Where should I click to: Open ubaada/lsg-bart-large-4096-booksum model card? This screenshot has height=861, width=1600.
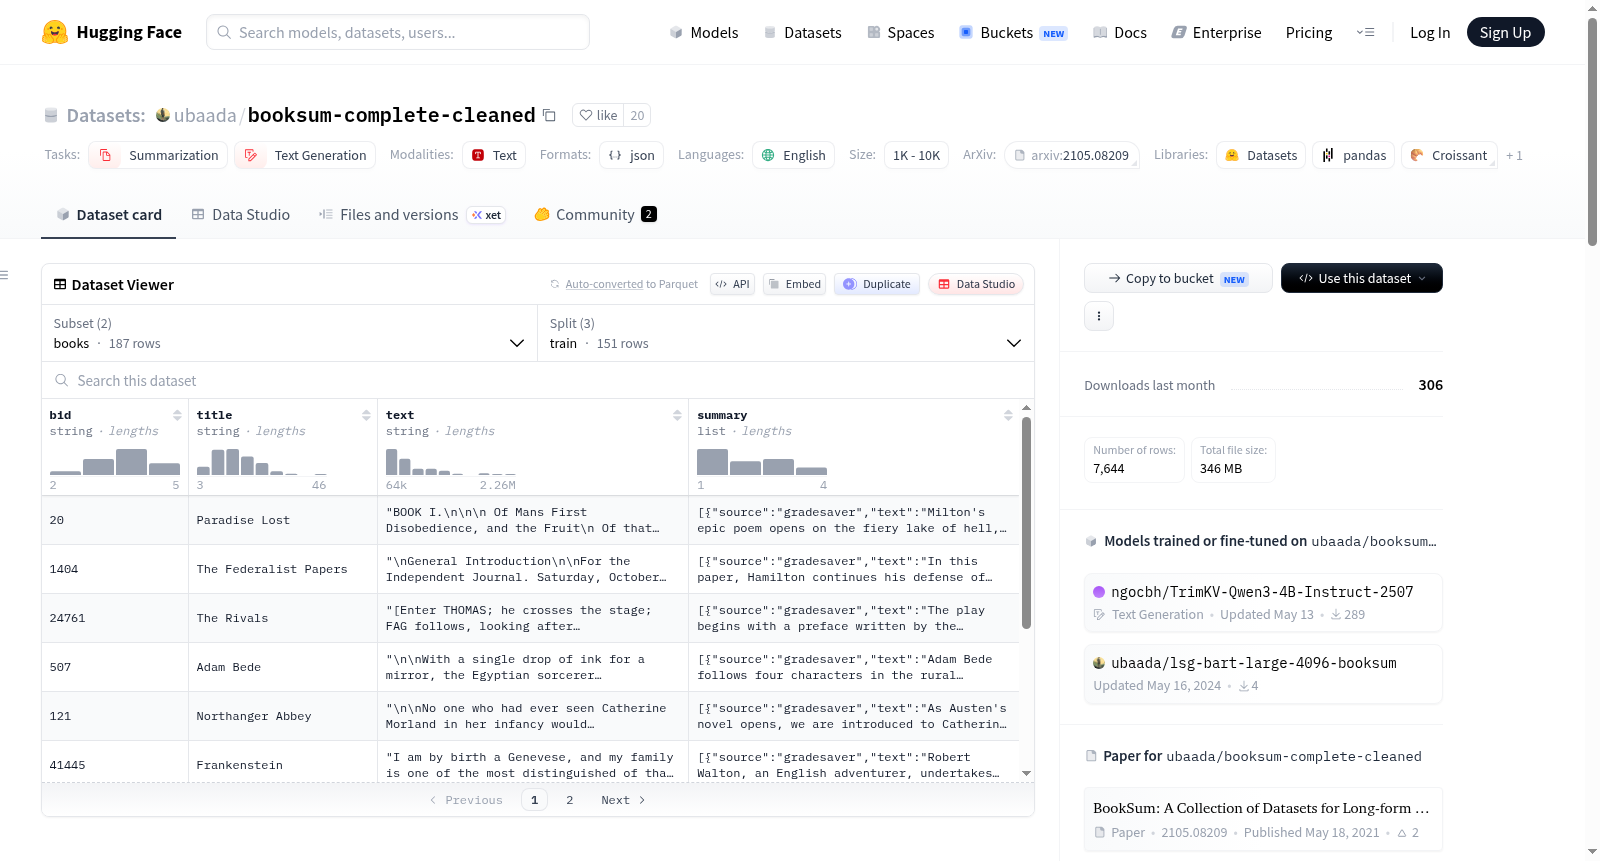click(1263, 674)
